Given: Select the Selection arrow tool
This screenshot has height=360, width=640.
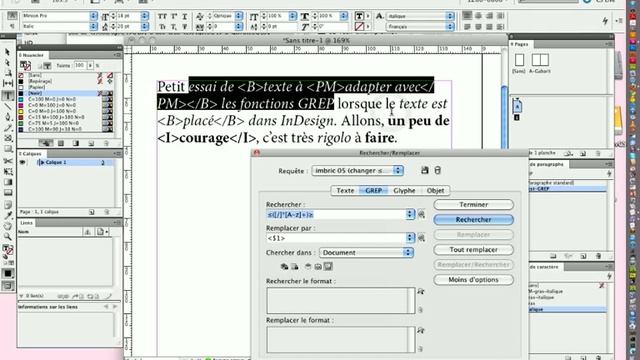Looking at the screenshot, I should pyautogui.click(x=7, y=52).
